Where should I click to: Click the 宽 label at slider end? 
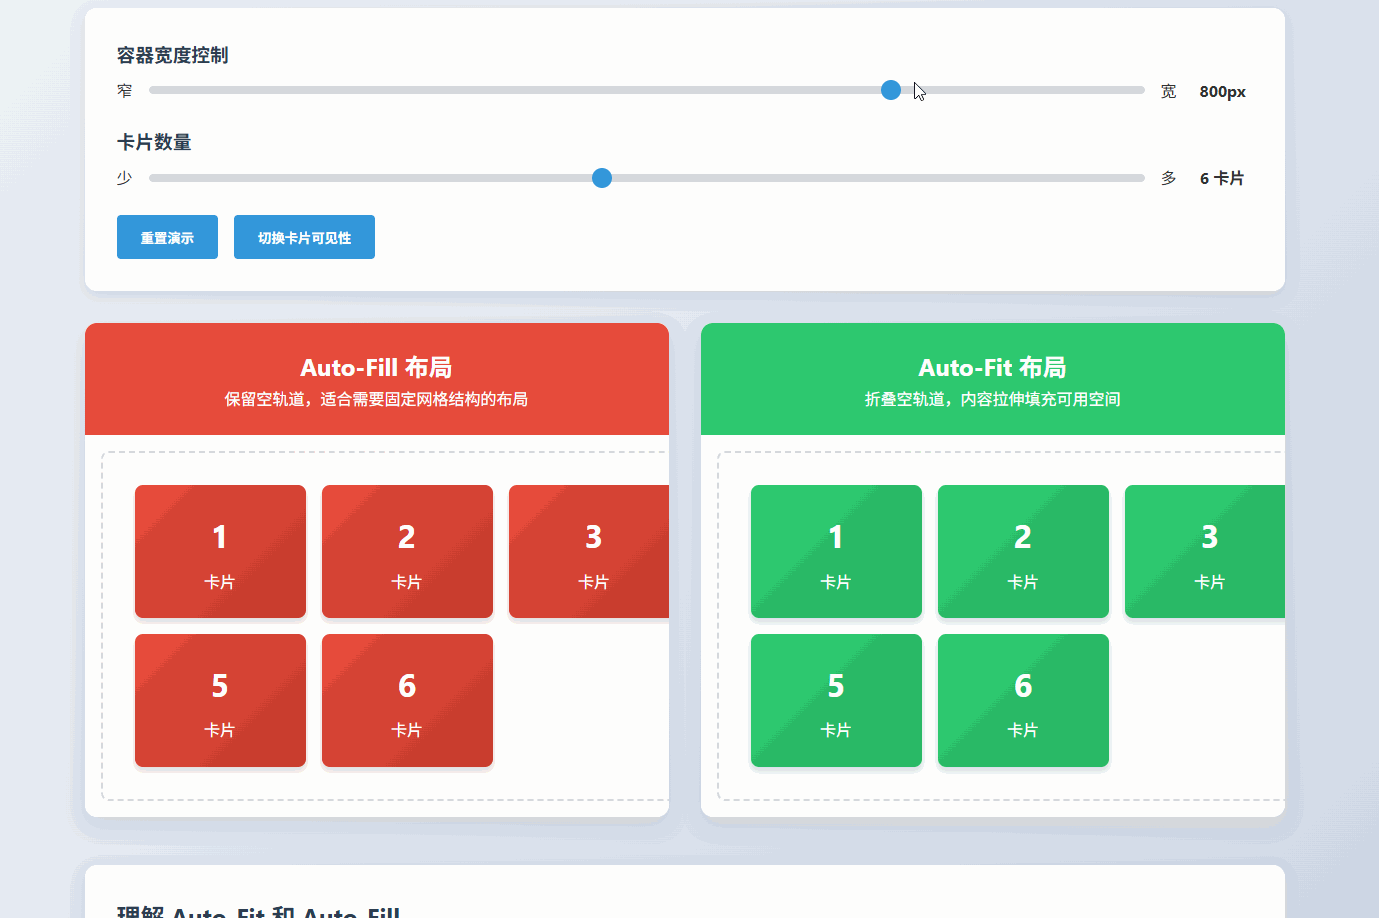point(1169,91)
